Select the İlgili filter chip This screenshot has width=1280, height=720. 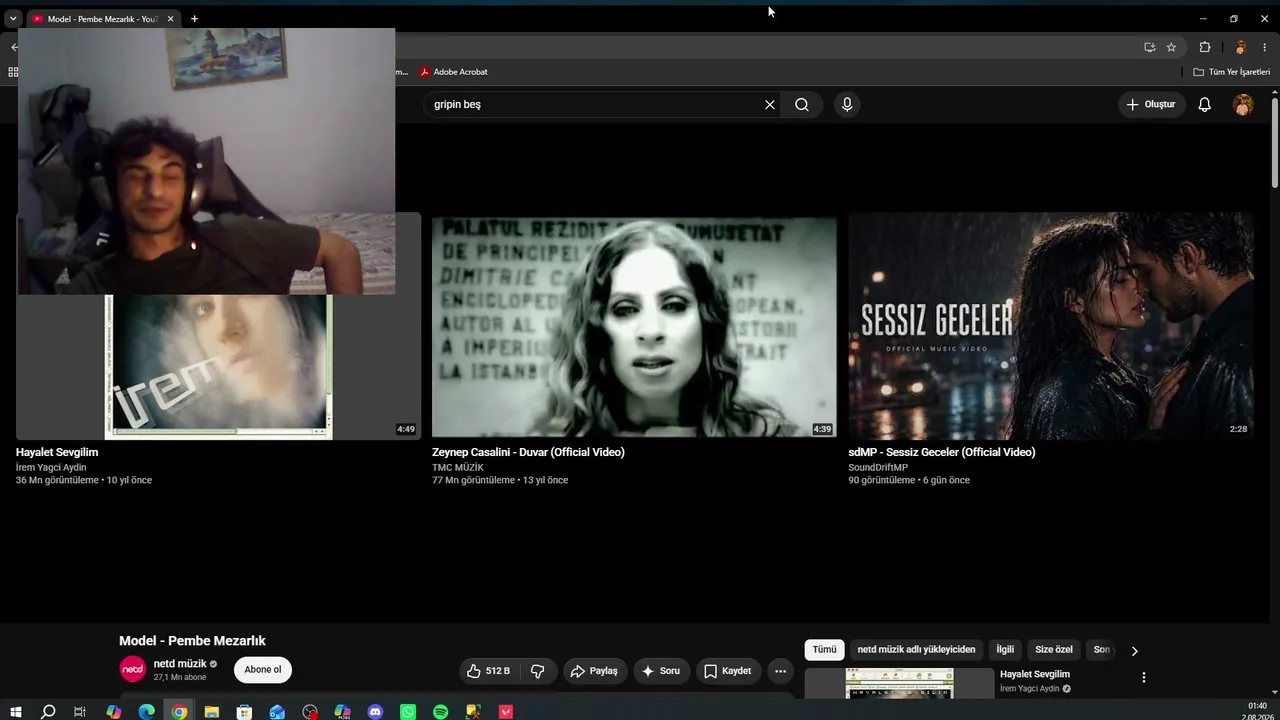1005,650
